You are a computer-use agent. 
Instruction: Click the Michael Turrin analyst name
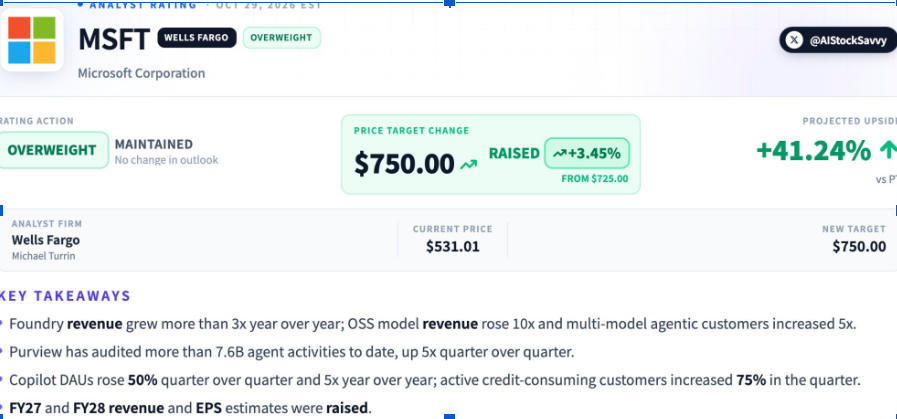[x=43, y=256]
